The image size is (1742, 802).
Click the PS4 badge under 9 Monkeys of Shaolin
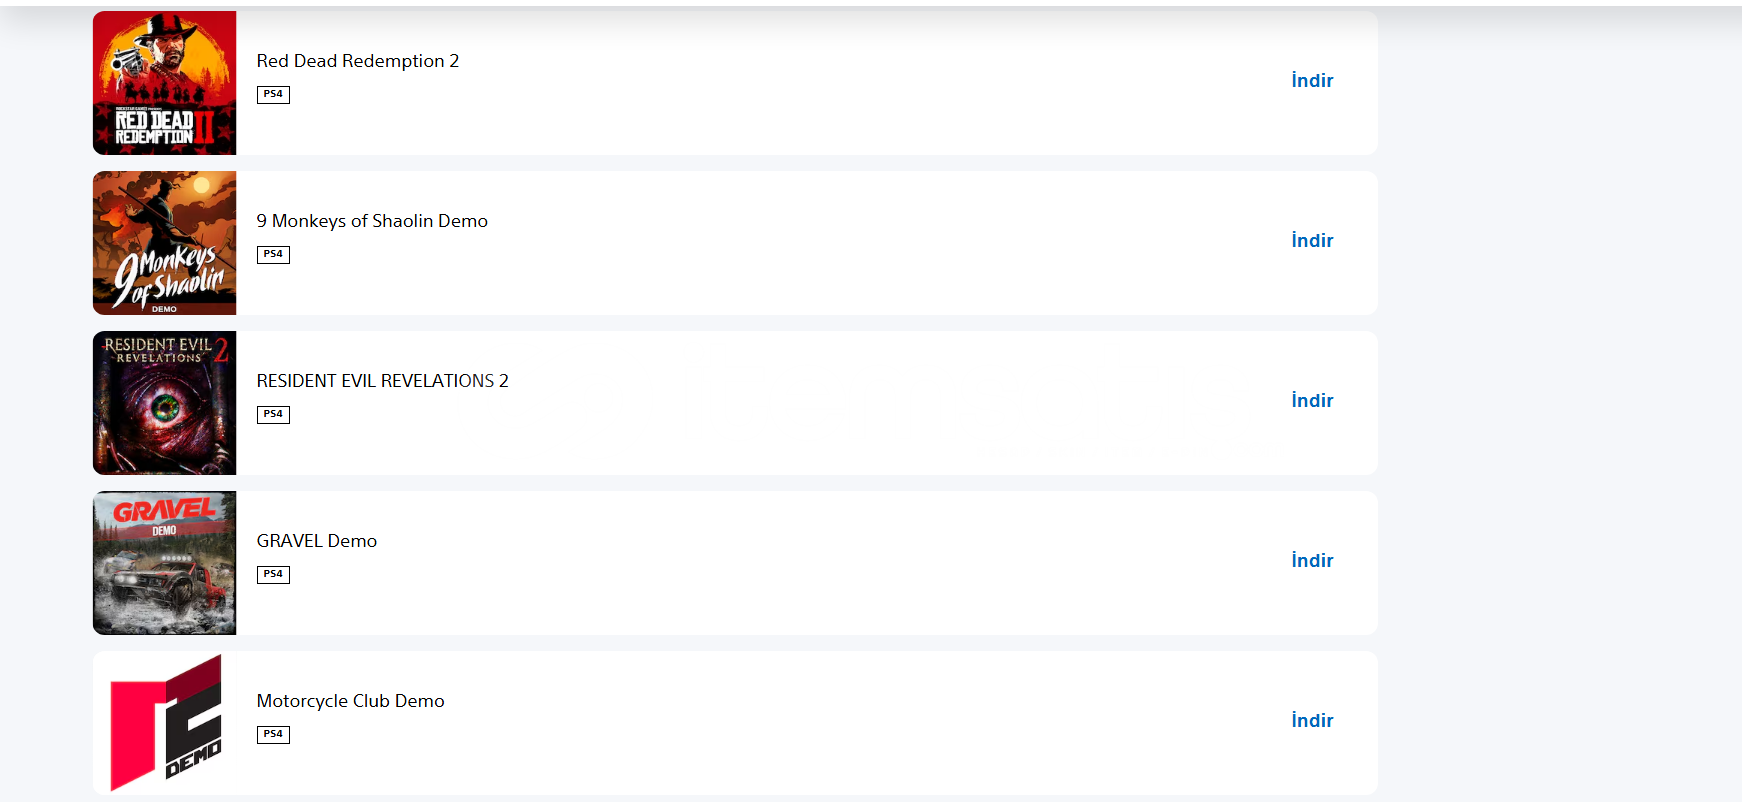tap(273, 255)
